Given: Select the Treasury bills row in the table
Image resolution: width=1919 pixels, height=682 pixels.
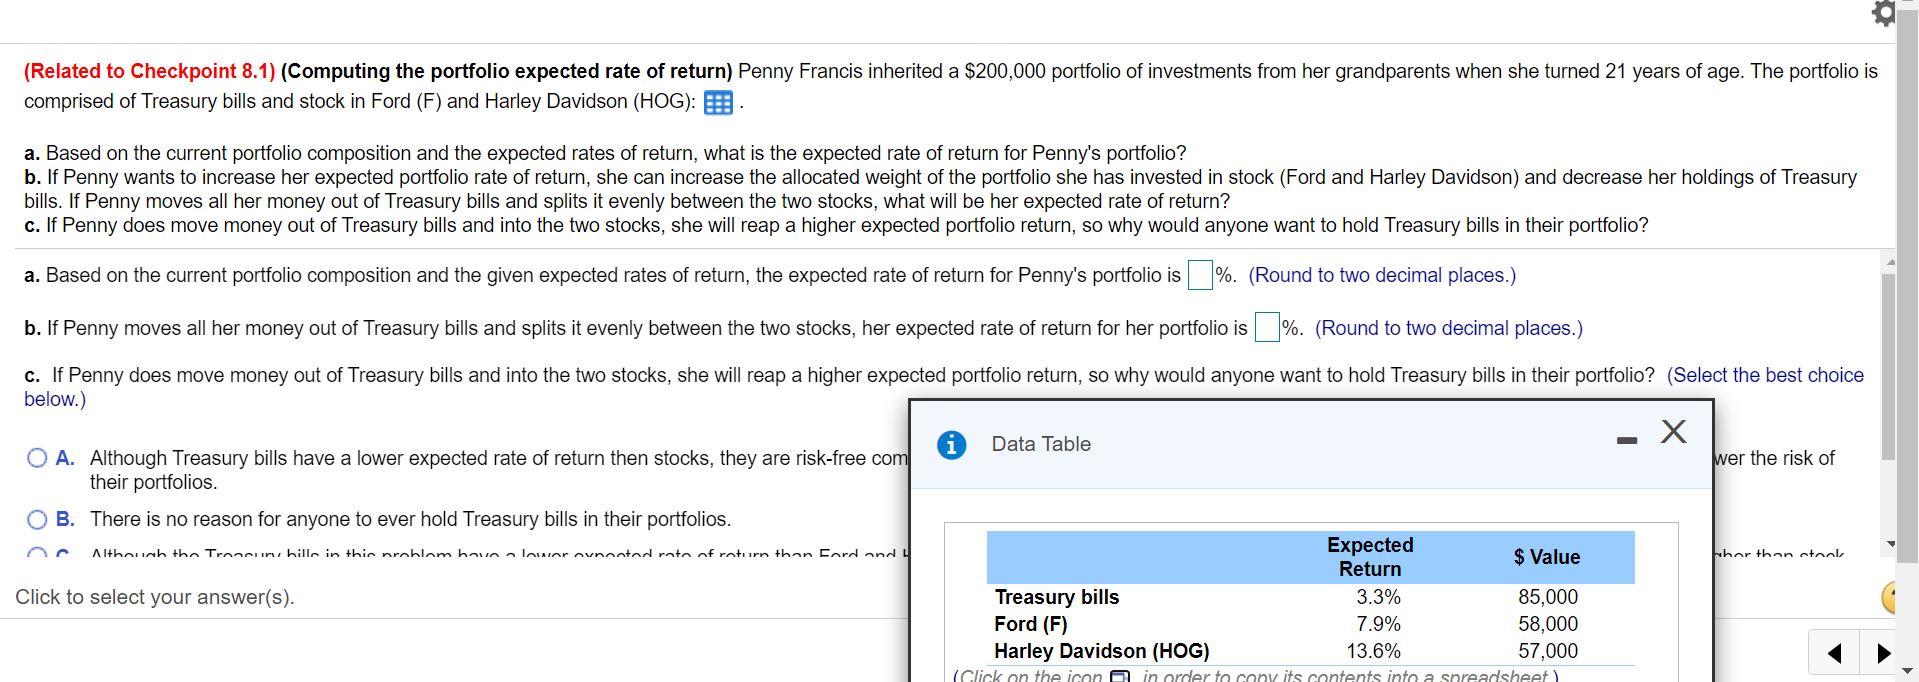Looking at the screenshot, I should coord(1056,597).
